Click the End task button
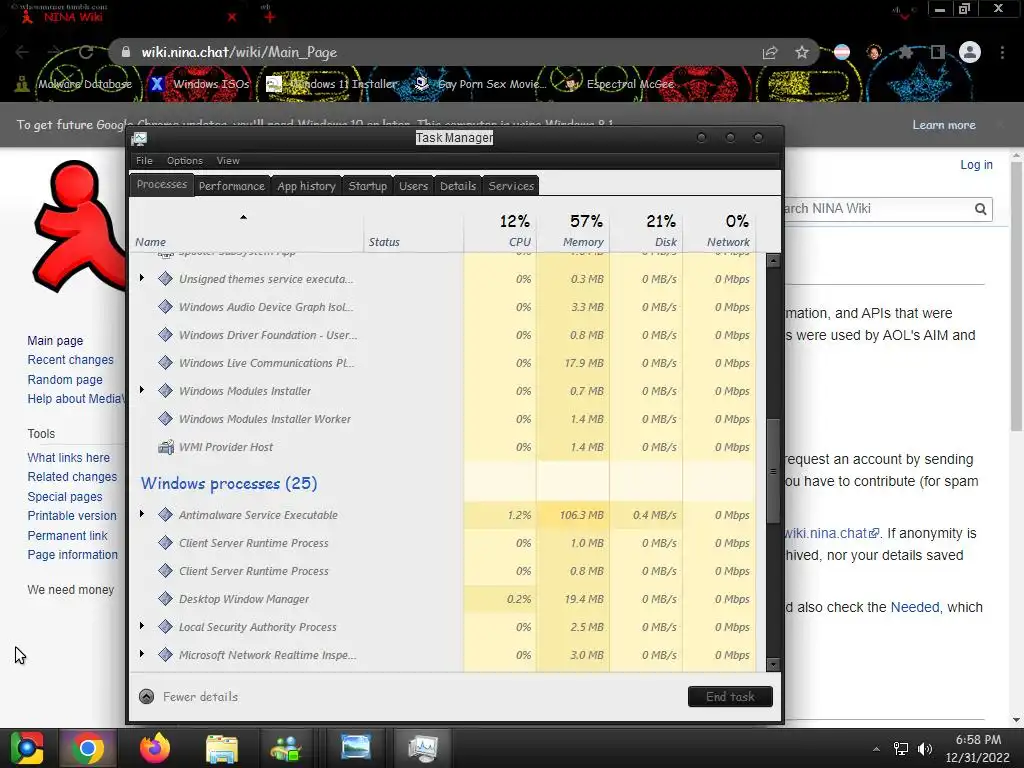Screen dimensions: 1024x768 [x=730, y=697]
